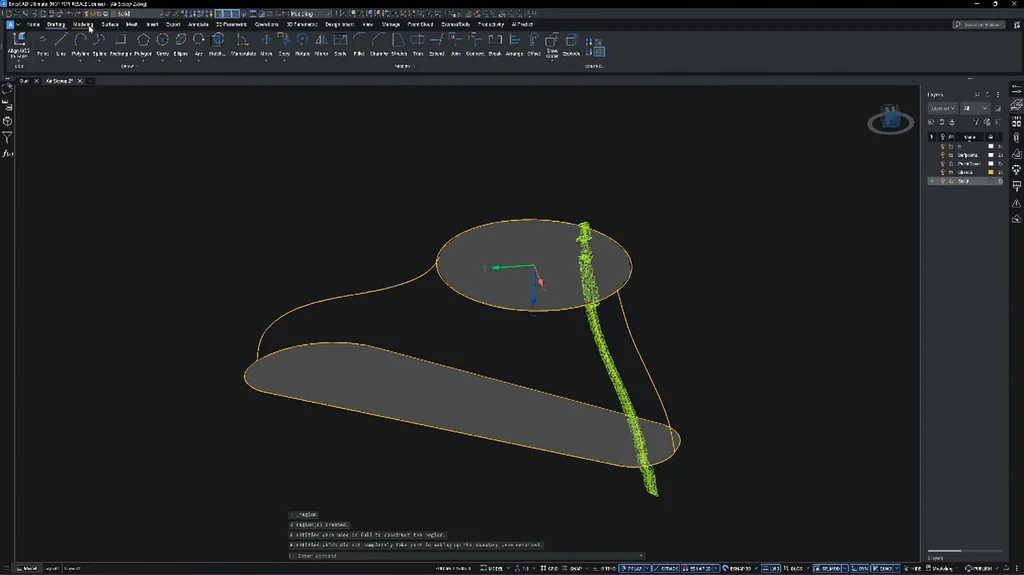Open the 'All' filter dropdown in Layers panel
This screenshot has width=1024, height=575.
(x=975, y=108)
